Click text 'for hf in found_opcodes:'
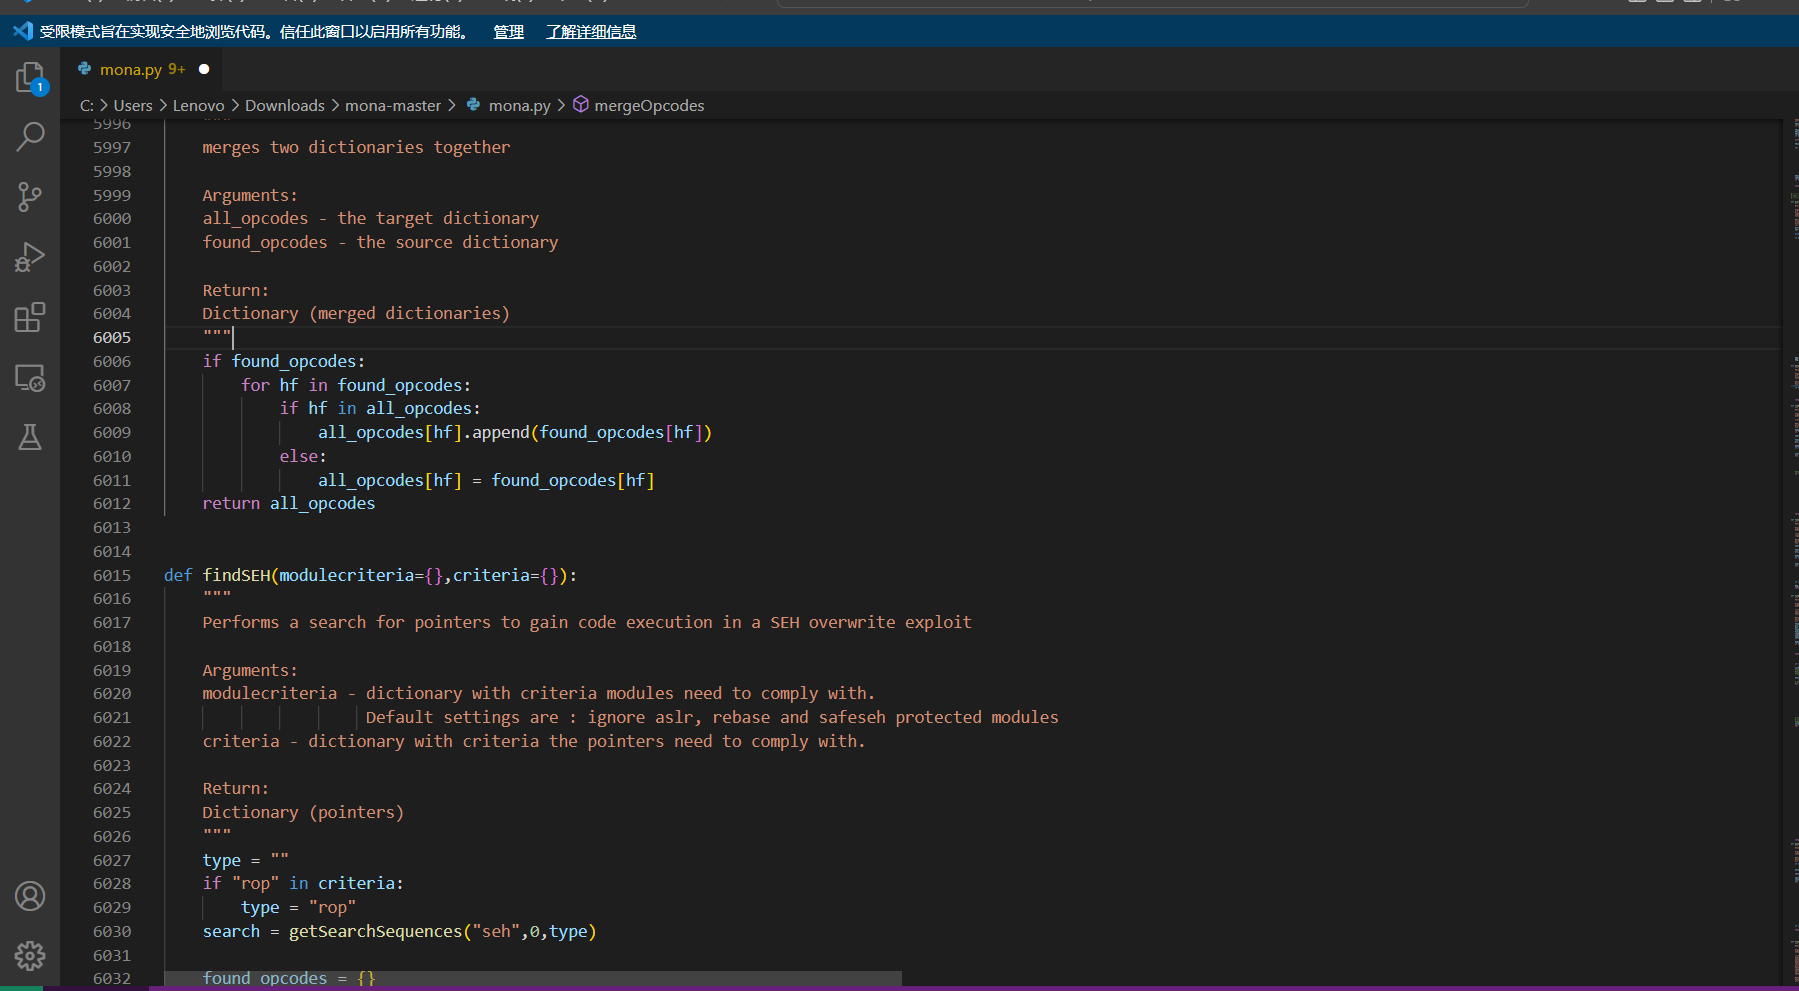This screenshot has width=1799, height=991. [x=356, y=385]
